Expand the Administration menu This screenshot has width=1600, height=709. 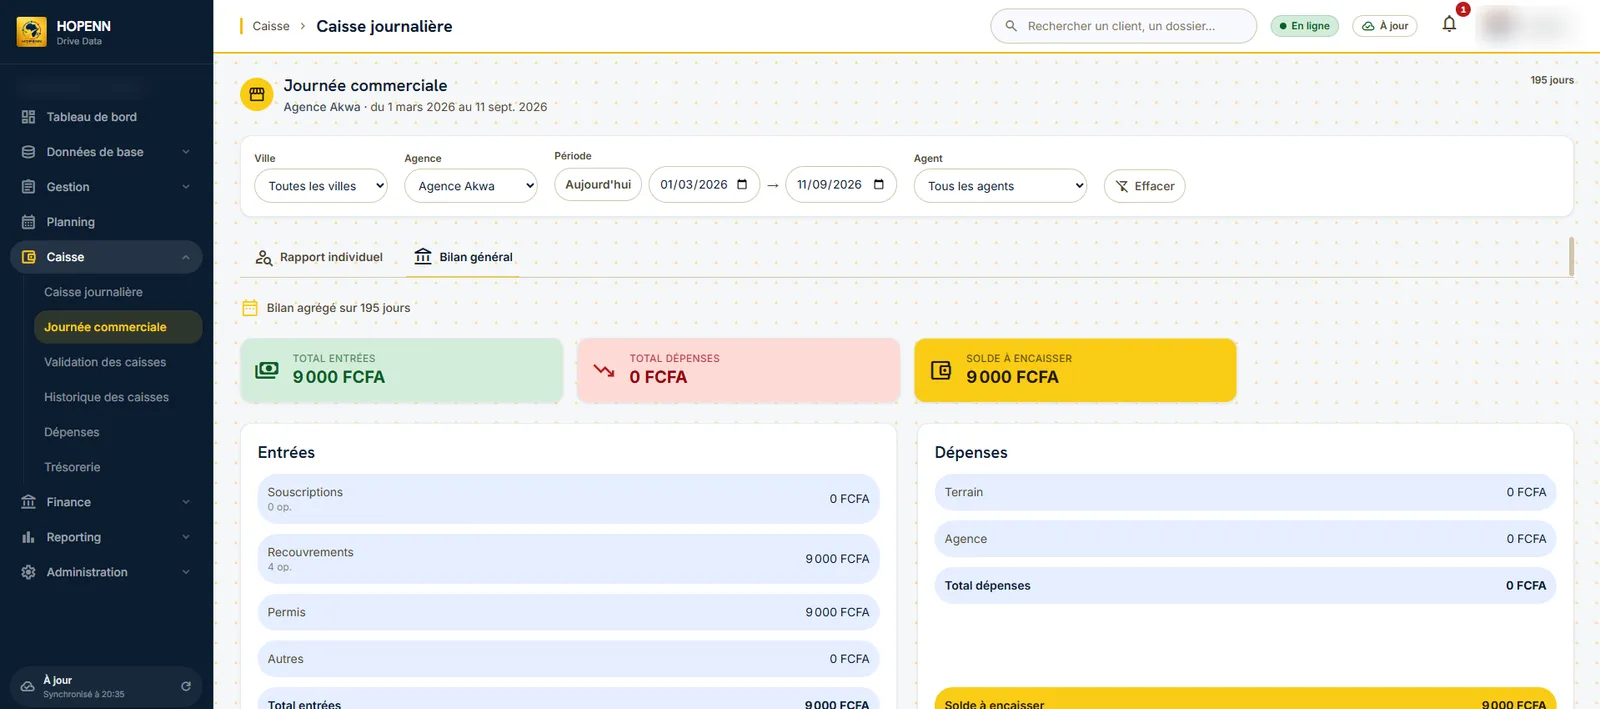pyautogui.click(x=186, y=572)
